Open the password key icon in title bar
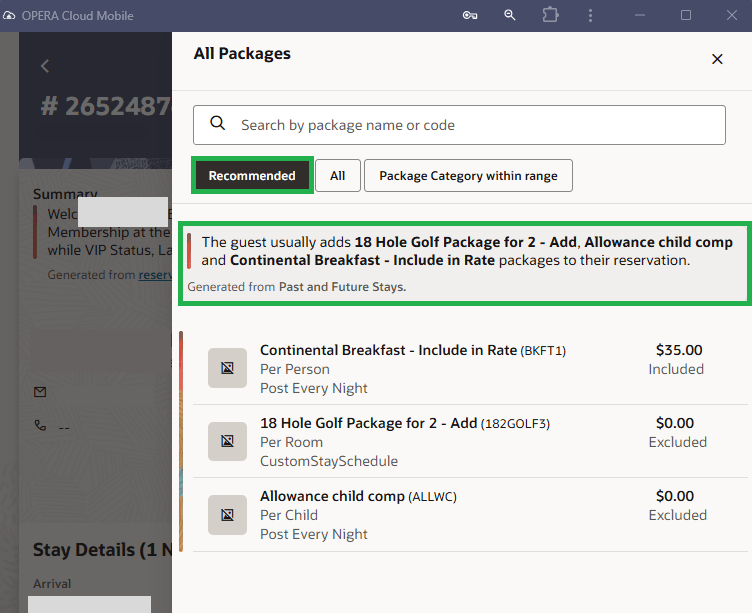The height and width of the screenshot is (613, 752). click(x=470, y=15)
